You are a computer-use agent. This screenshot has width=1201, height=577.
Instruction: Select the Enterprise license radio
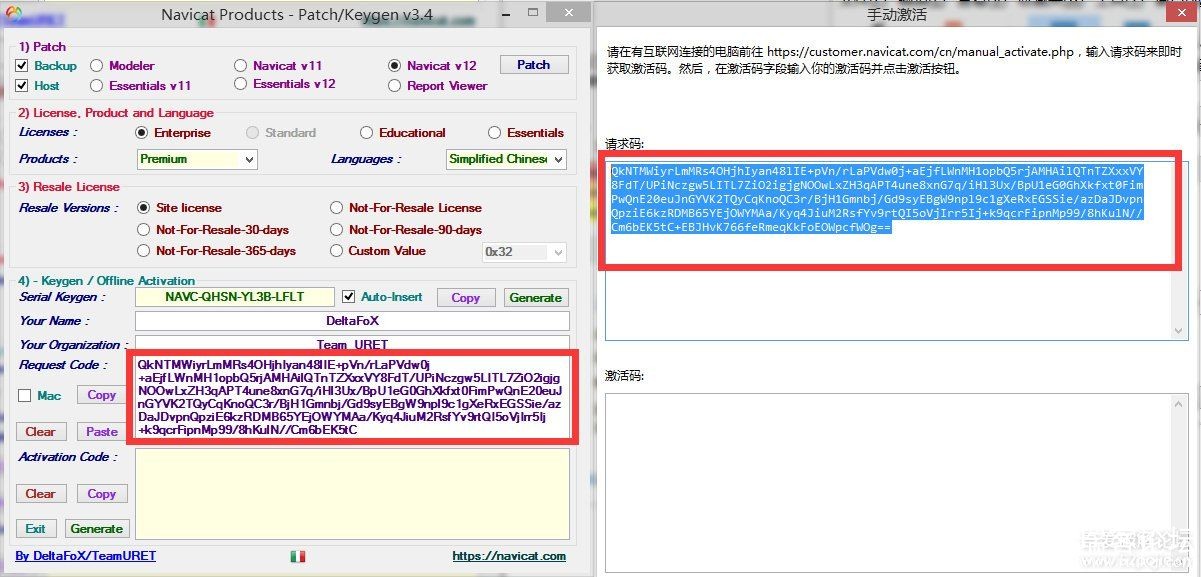(x=142, y=132)
